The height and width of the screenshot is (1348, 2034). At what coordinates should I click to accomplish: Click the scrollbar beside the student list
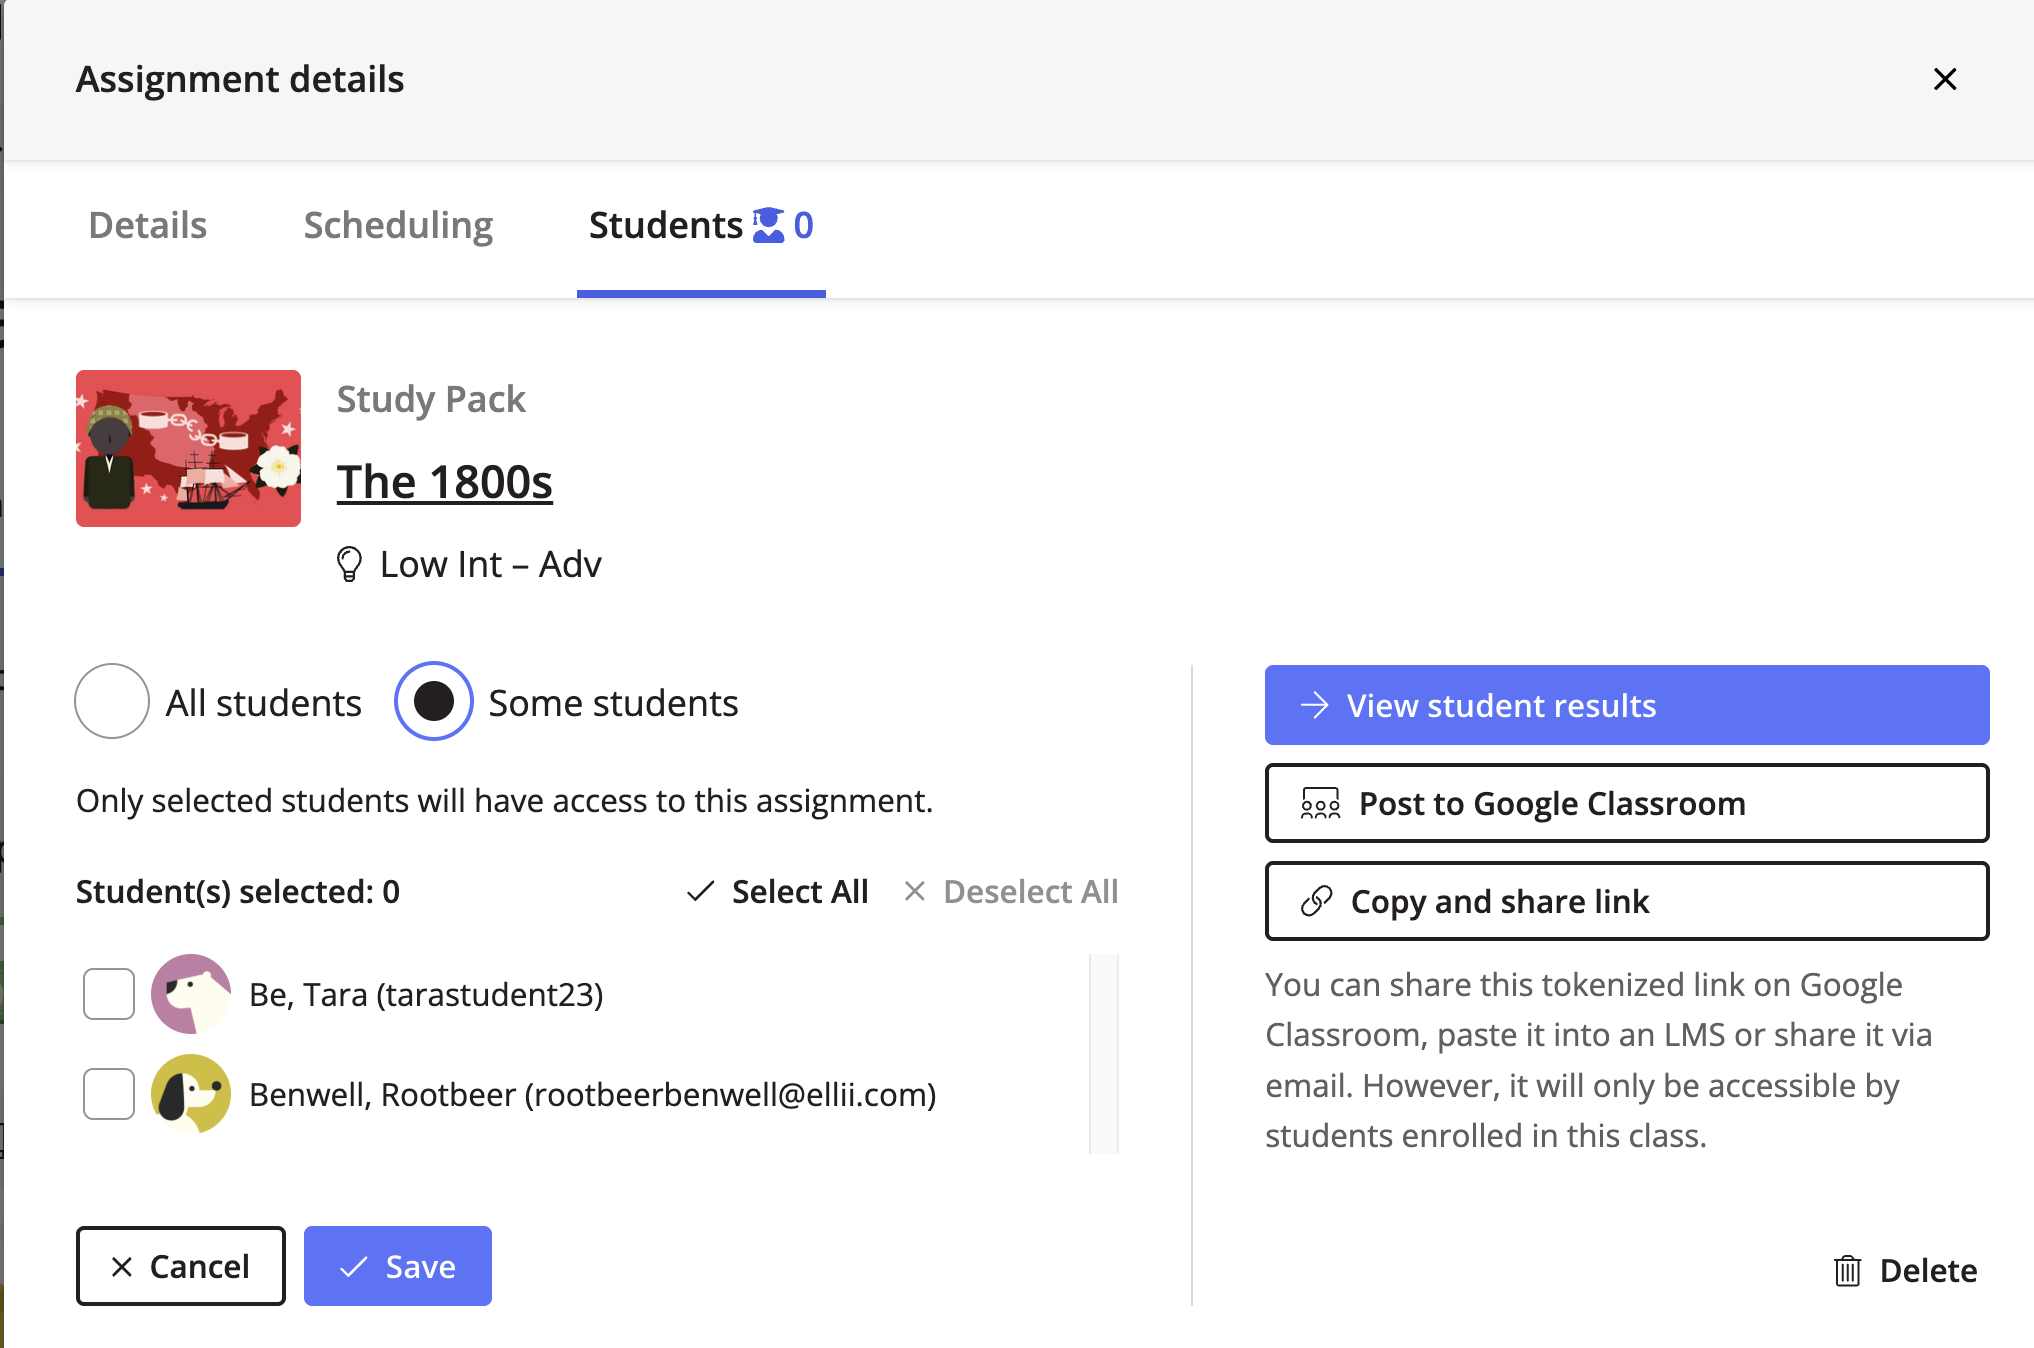pyautogui.click(x=1105, y=1050)
